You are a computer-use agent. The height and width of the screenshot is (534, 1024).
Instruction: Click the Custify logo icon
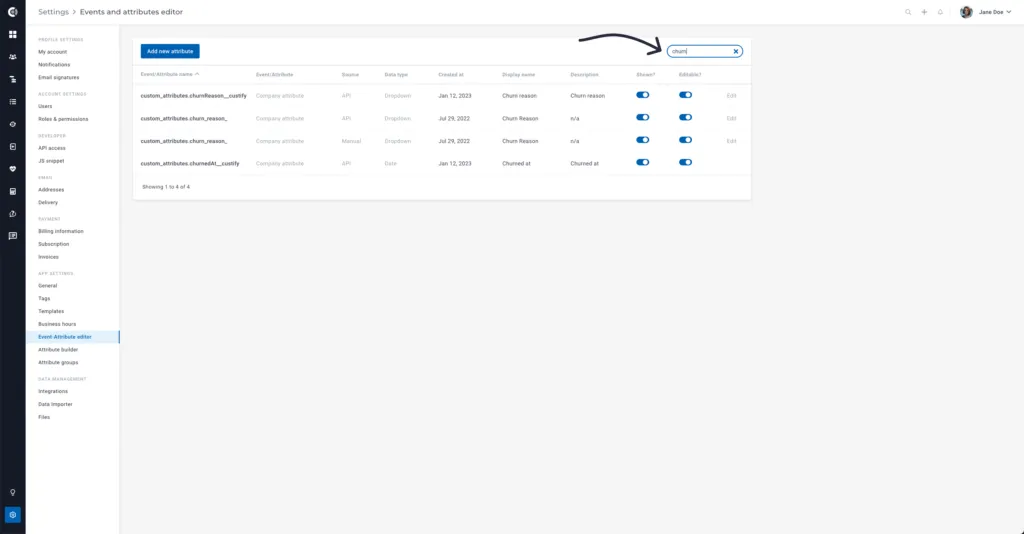pyautogui.click(x=12, y=12)
